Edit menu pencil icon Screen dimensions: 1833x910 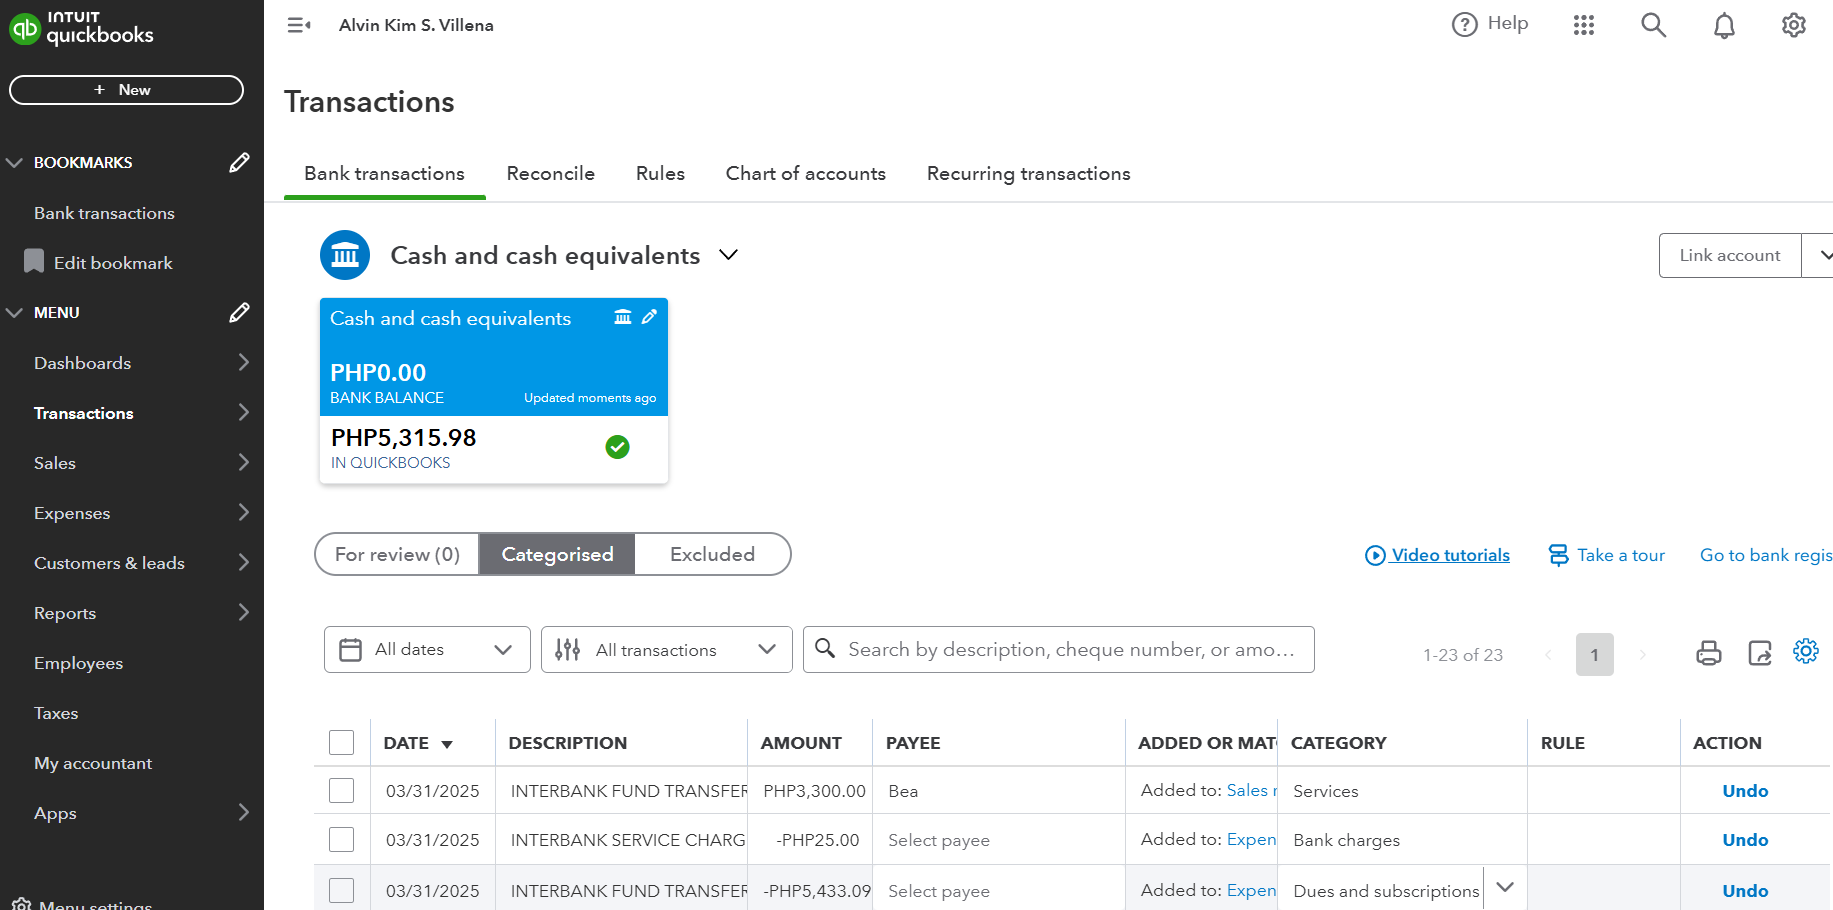click(239, 312)
